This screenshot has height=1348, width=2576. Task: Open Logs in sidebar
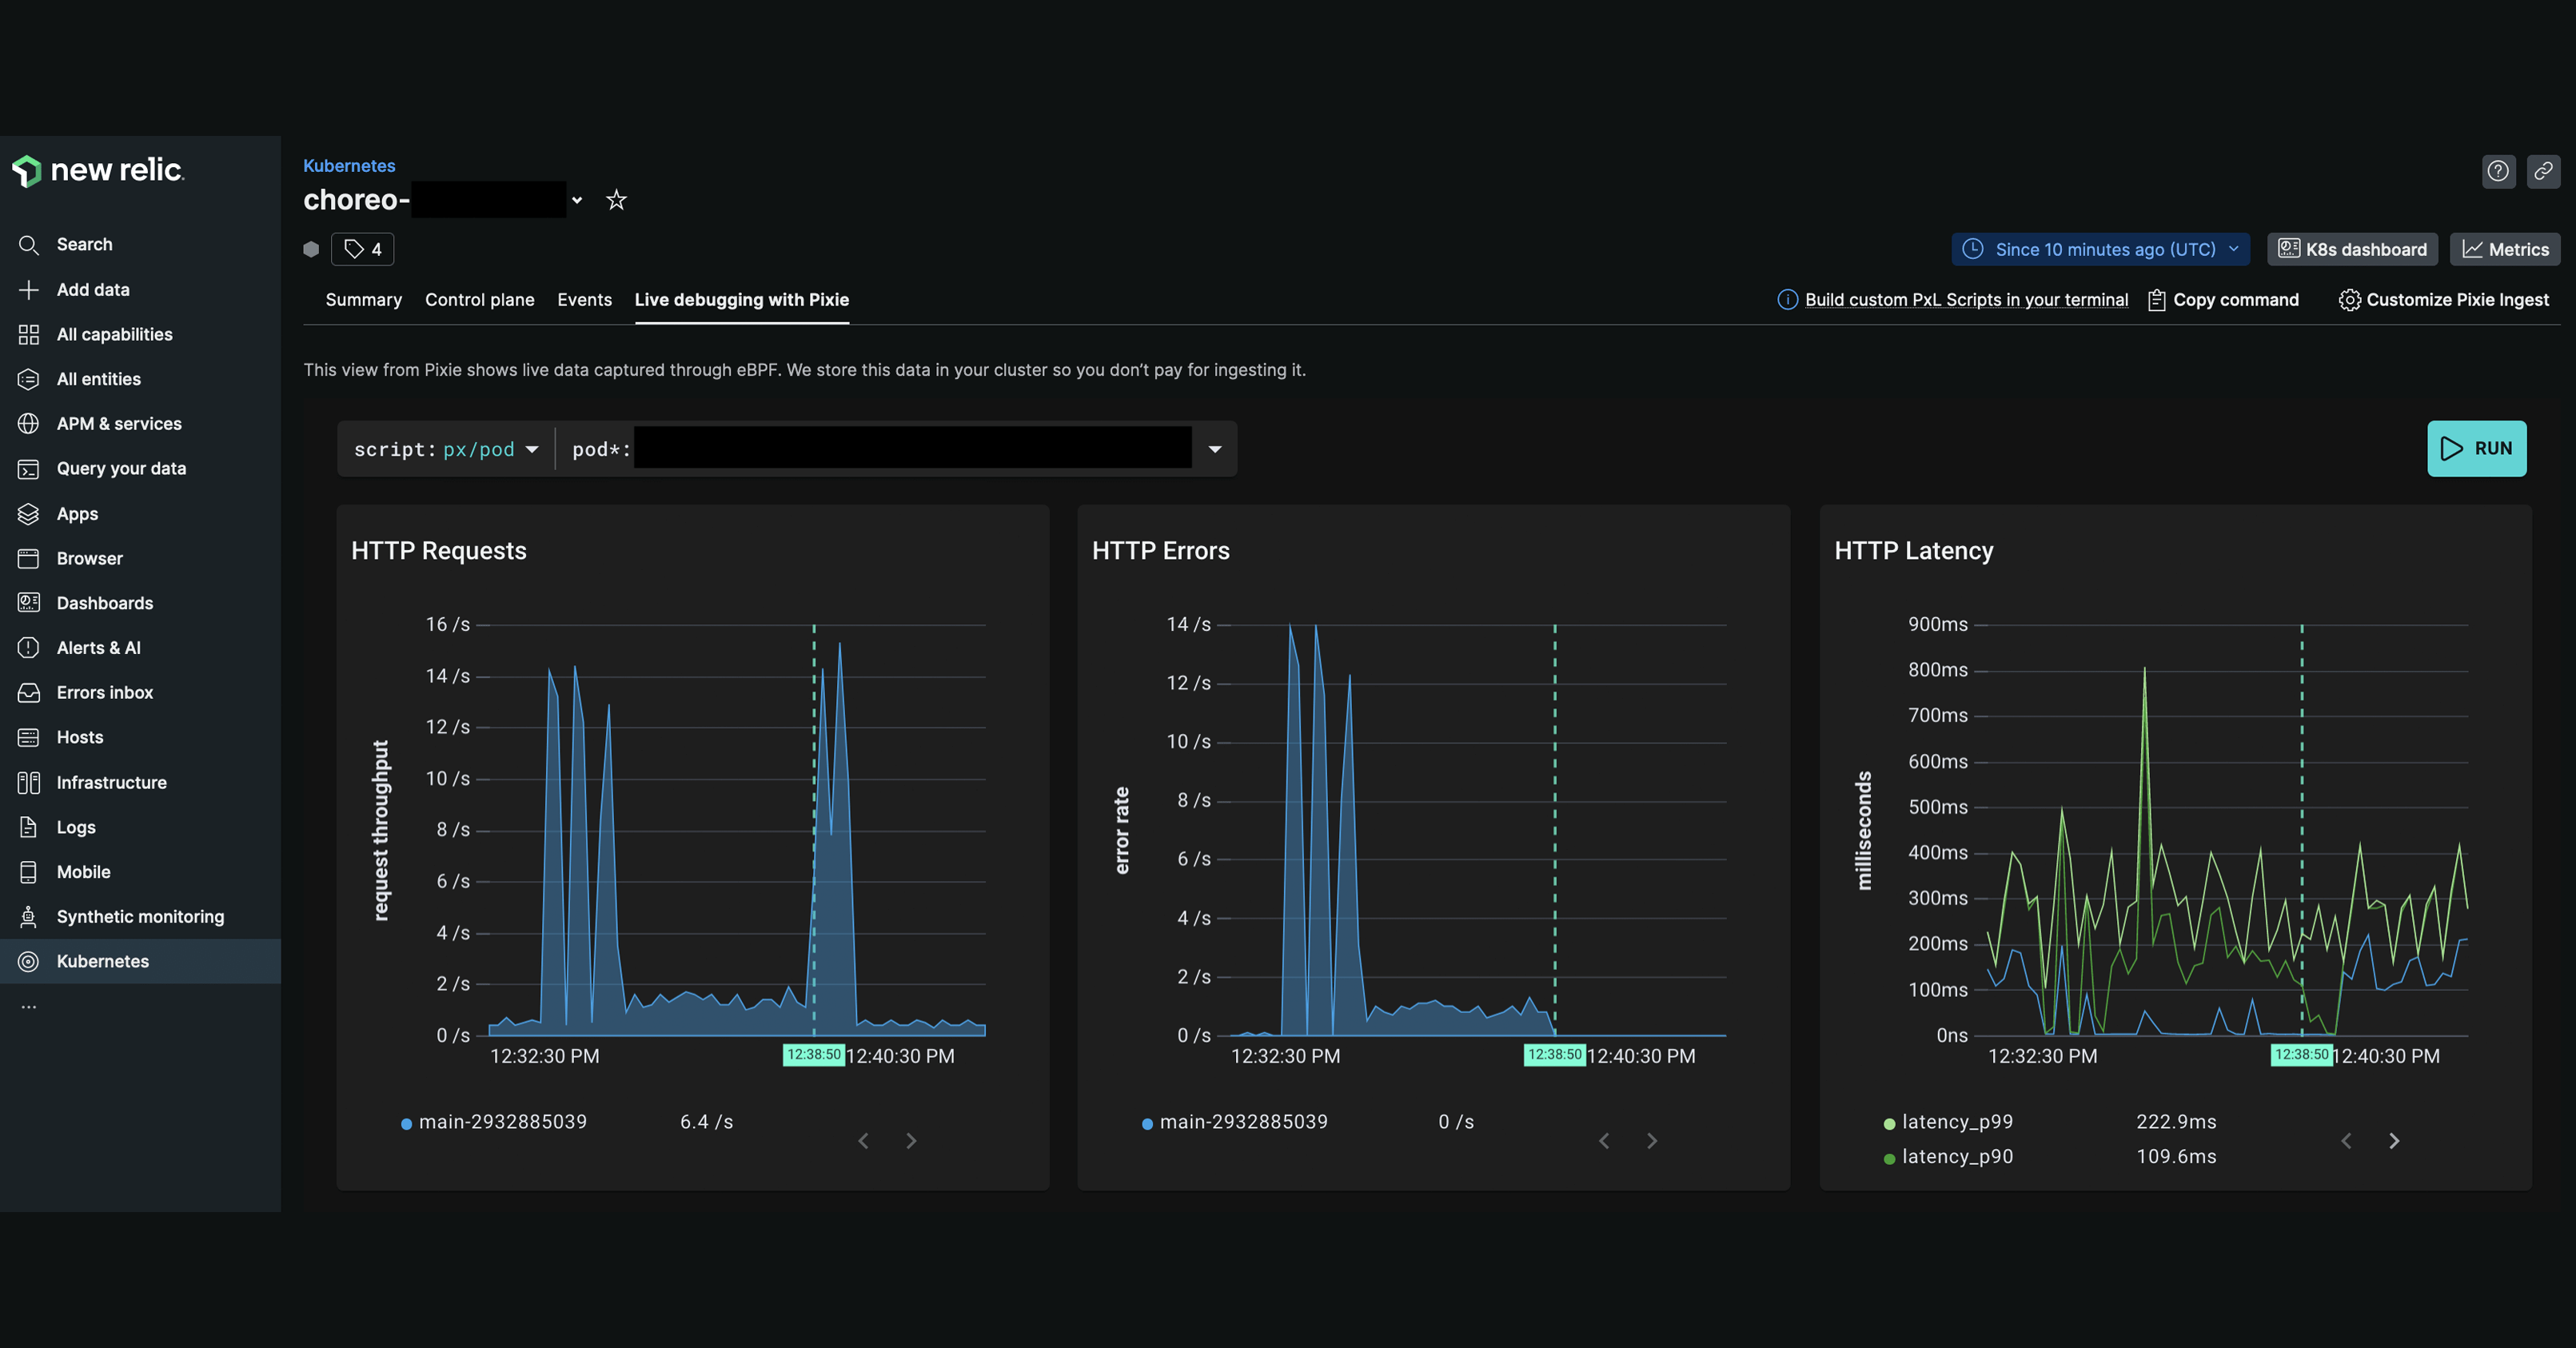76,827
